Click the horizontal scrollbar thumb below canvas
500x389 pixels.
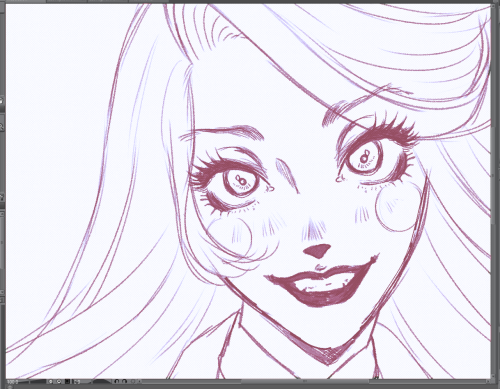coord(305,381)
